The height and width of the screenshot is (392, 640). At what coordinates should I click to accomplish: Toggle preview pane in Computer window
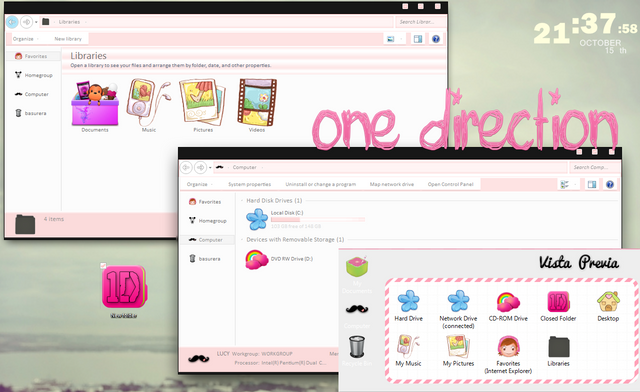(591, 185)
